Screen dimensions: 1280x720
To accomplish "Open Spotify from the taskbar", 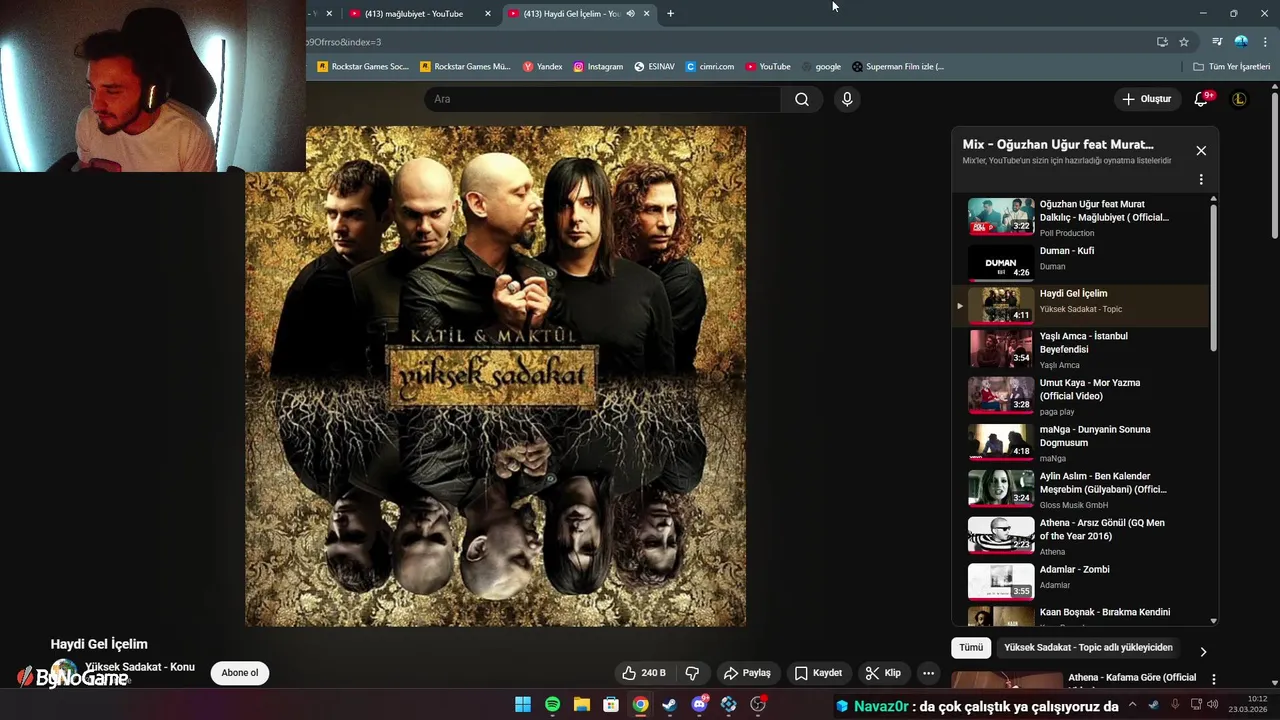I will (553, 705).
